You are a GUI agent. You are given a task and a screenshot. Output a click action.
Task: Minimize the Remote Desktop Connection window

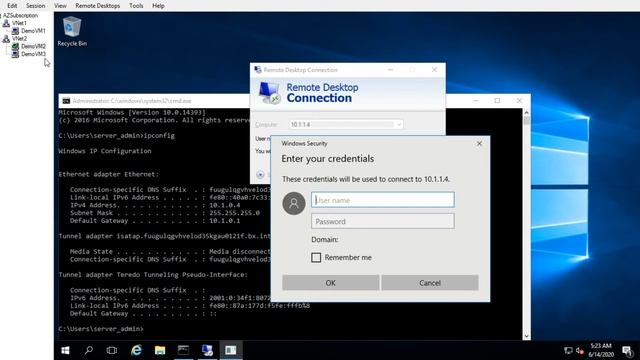point(391,70)
